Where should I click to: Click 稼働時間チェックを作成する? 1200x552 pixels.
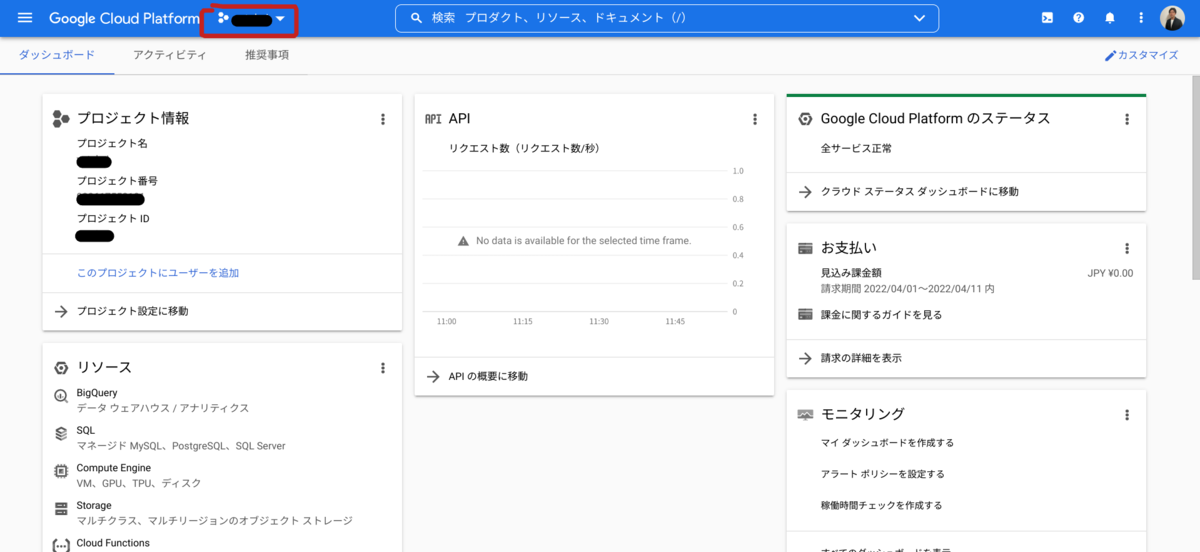click(881, 505)
